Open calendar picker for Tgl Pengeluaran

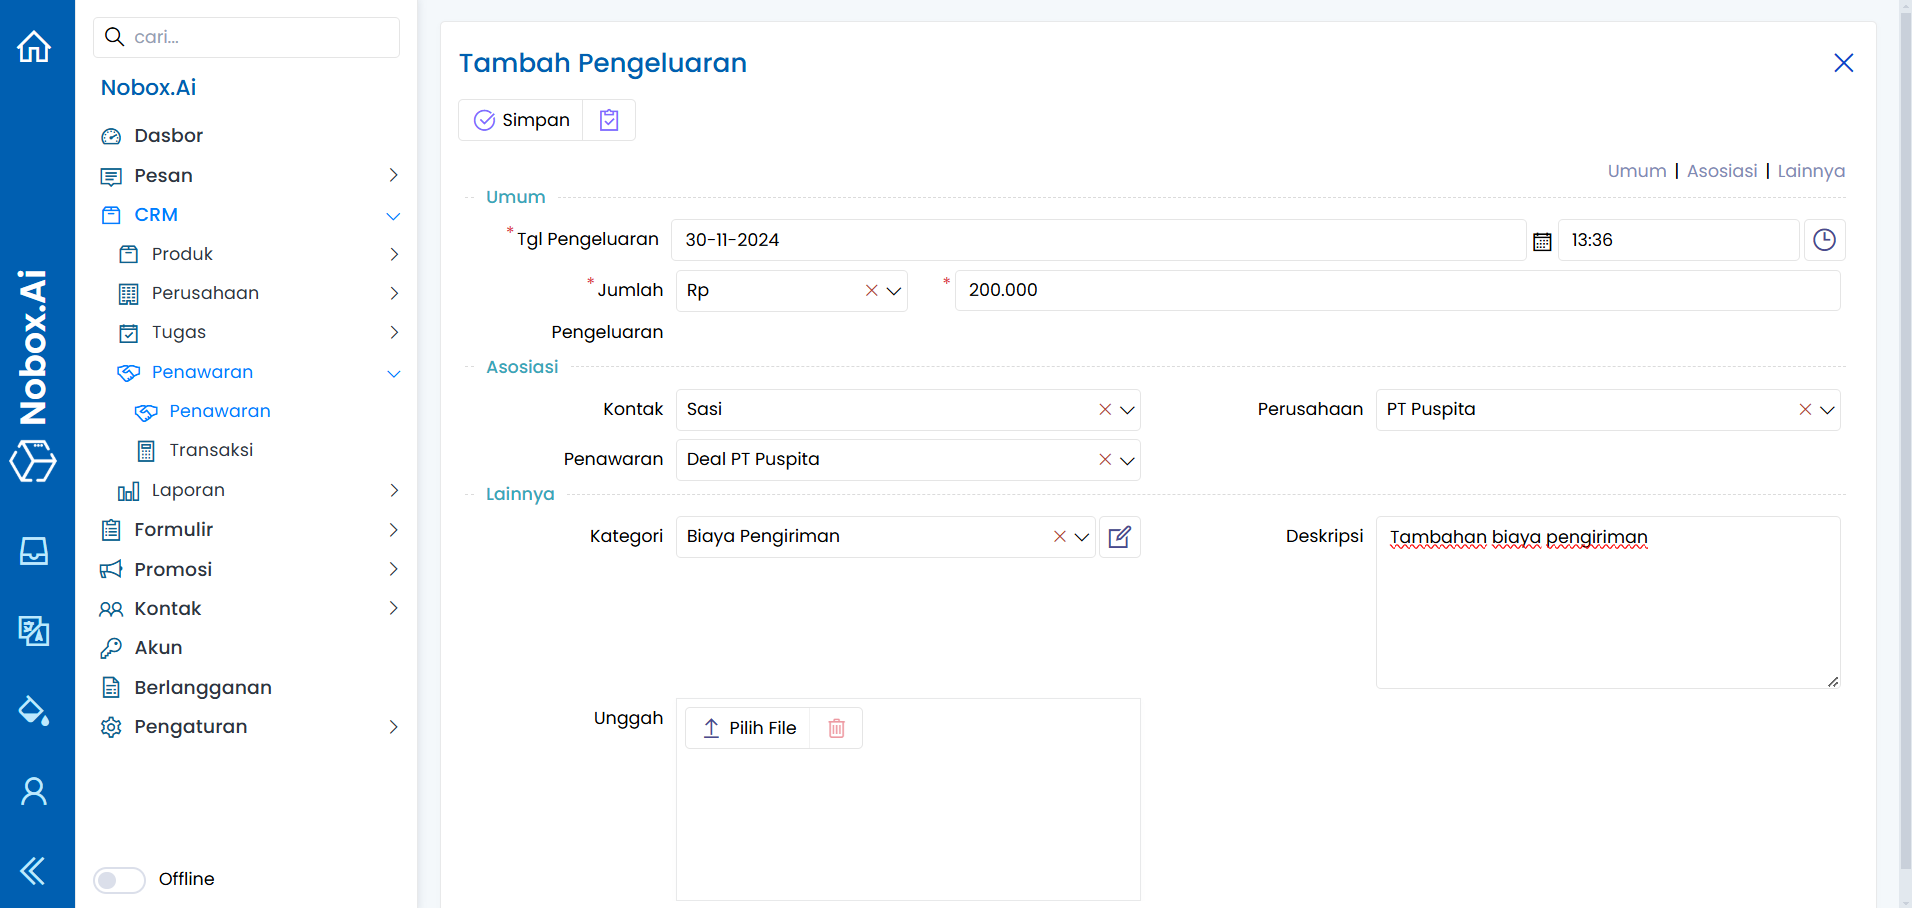[x=1542, y=241]
